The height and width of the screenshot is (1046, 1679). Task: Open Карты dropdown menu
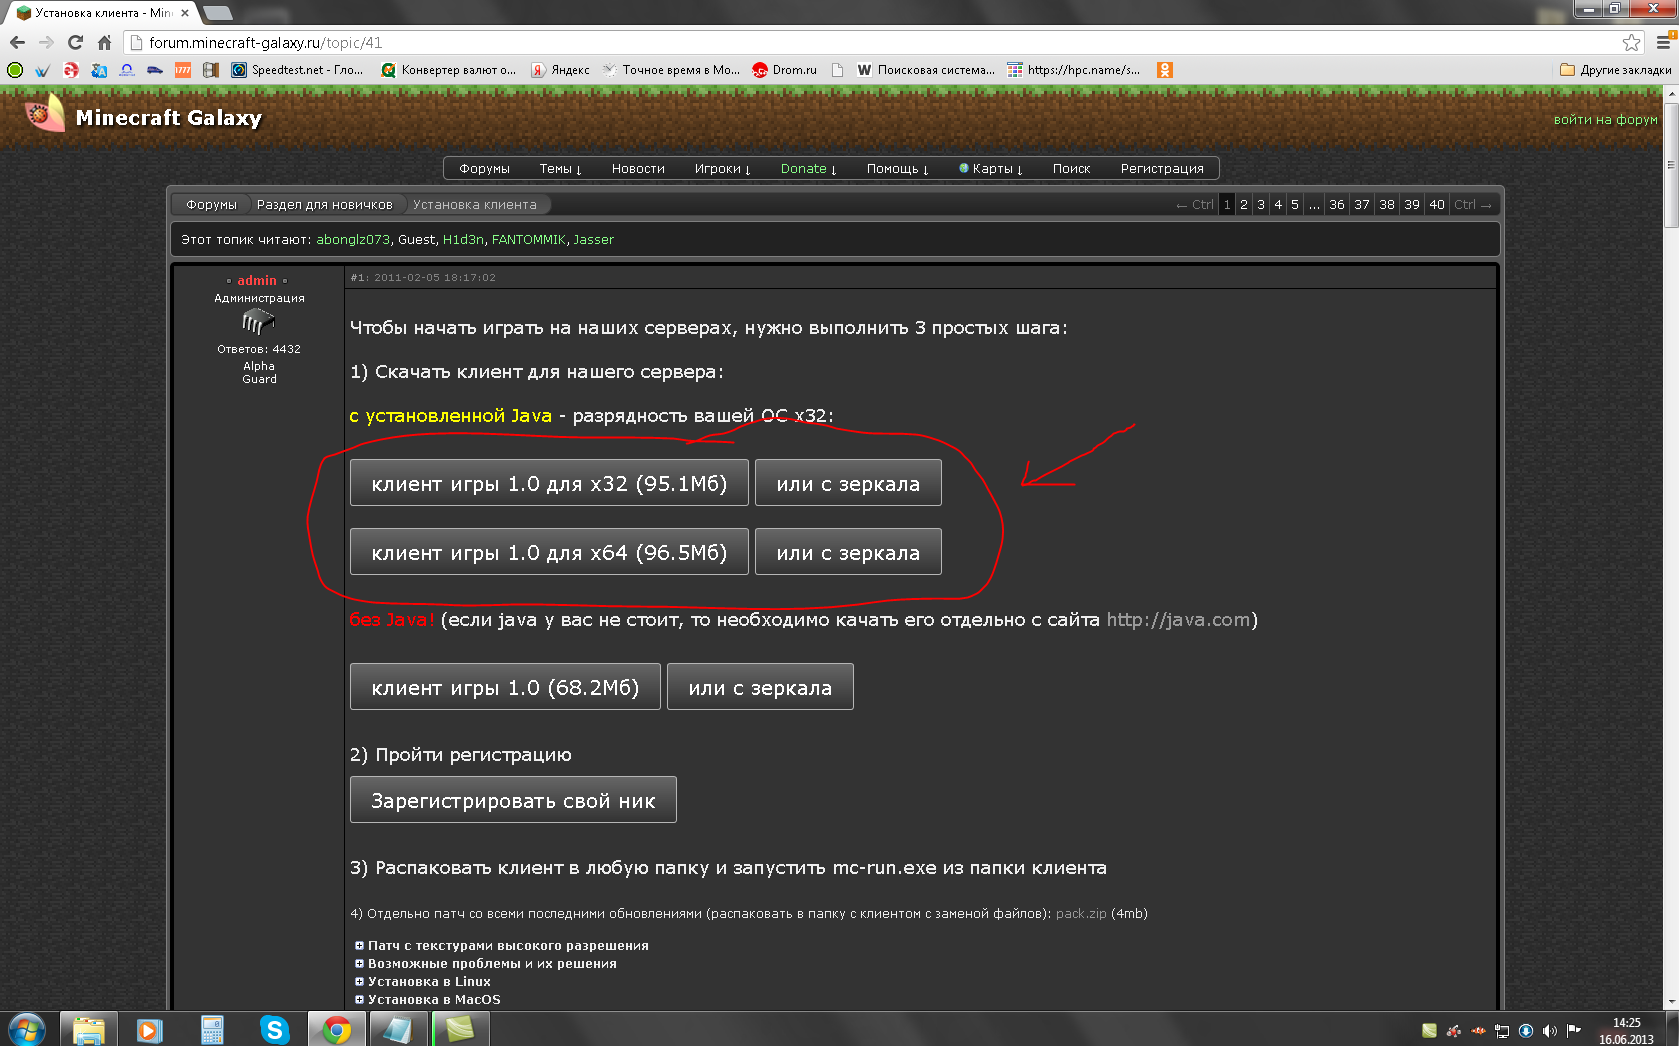pyautogui.click(x=991, y=169)
